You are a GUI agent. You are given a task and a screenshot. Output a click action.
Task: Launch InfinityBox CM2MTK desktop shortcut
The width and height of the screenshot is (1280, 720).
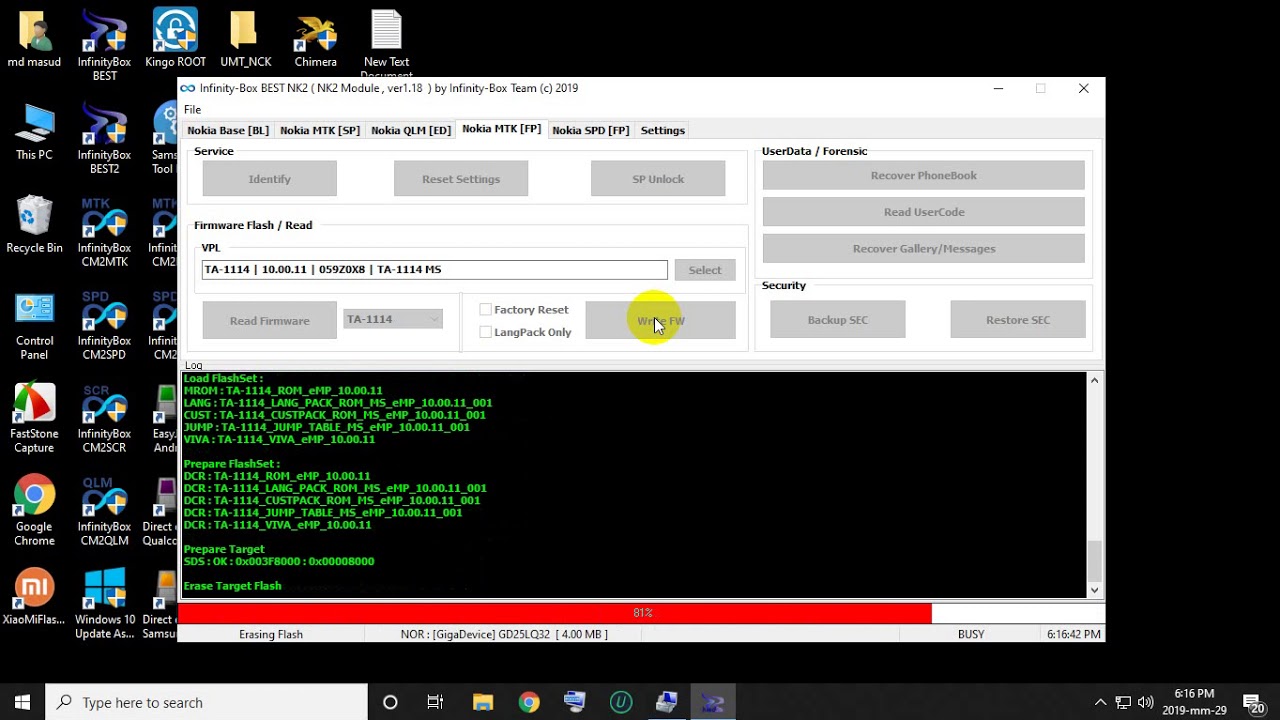click(104, 231)
